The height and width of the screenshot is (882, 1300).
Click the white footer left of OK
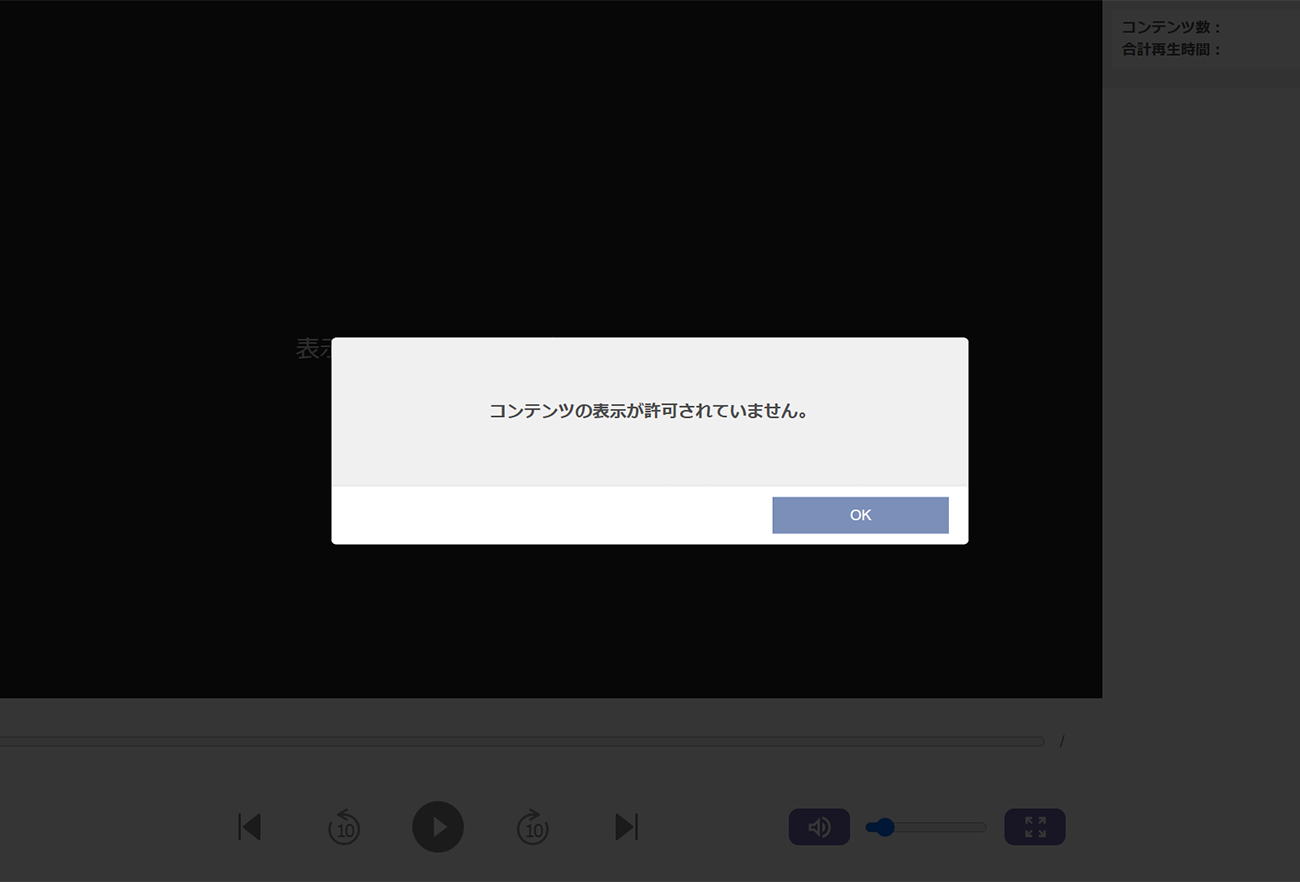[x=550, y=515]
